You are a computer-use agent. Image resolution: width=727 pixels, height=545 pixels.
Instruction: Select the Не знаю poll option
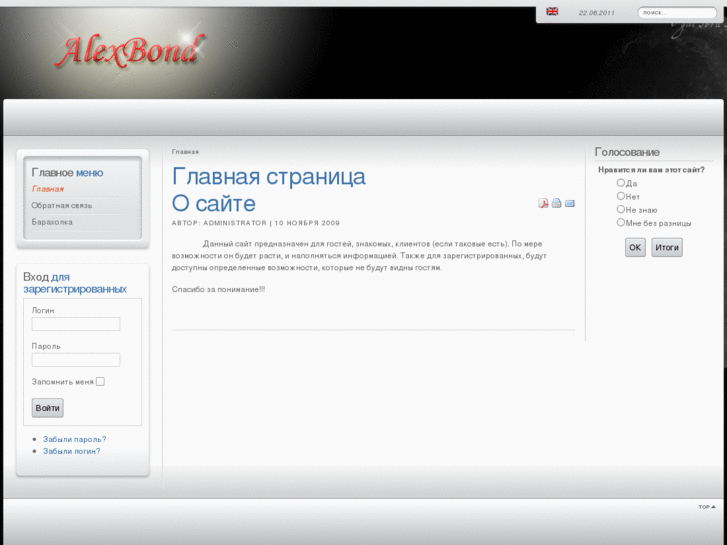[620, 209]
